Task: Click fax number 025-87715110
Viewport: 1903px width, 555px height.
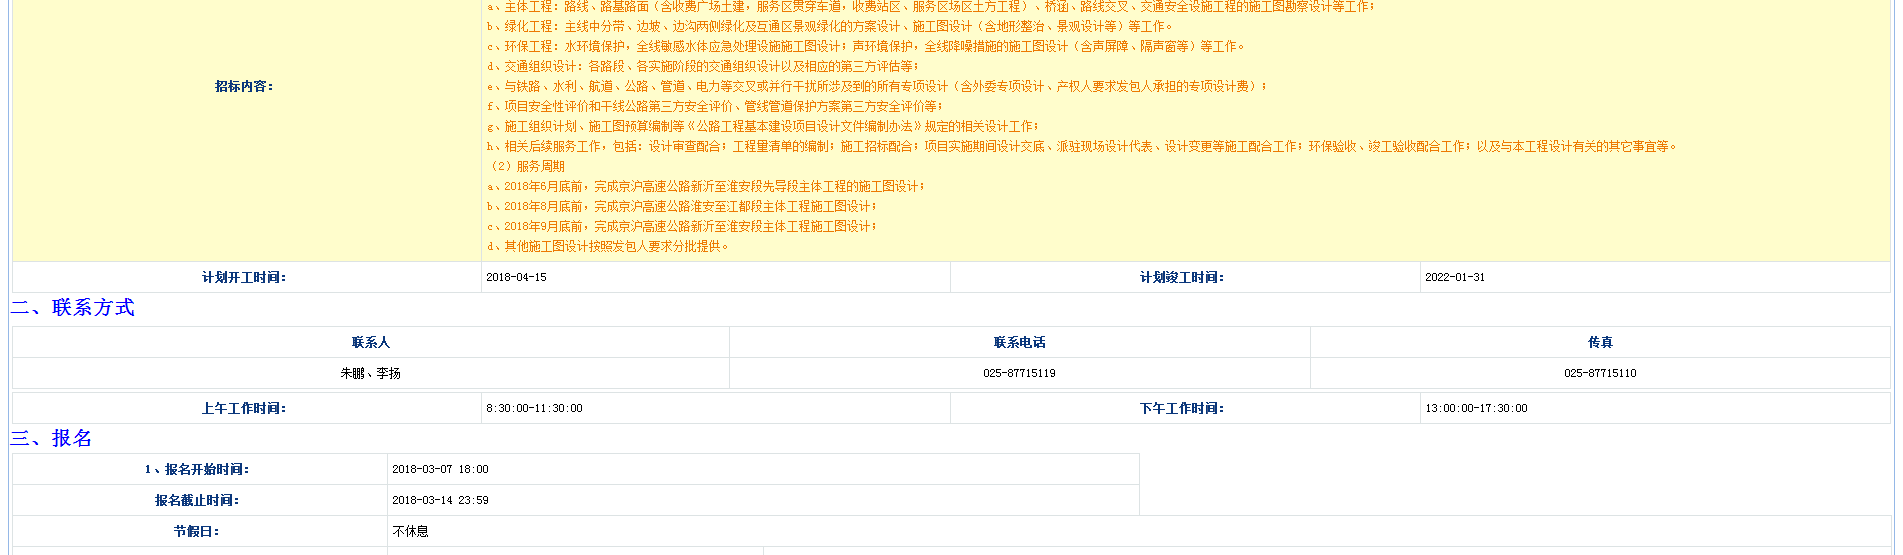Action: [x=1600, y=374]
